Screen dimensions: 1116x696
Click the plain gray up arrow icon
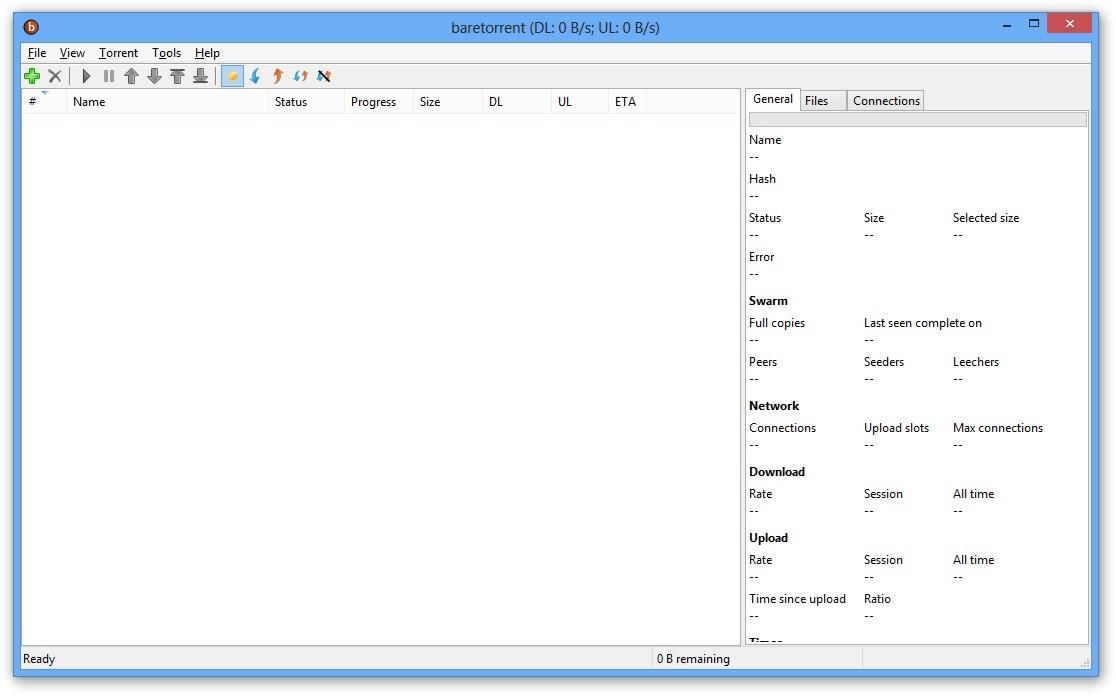pos(132,76)
